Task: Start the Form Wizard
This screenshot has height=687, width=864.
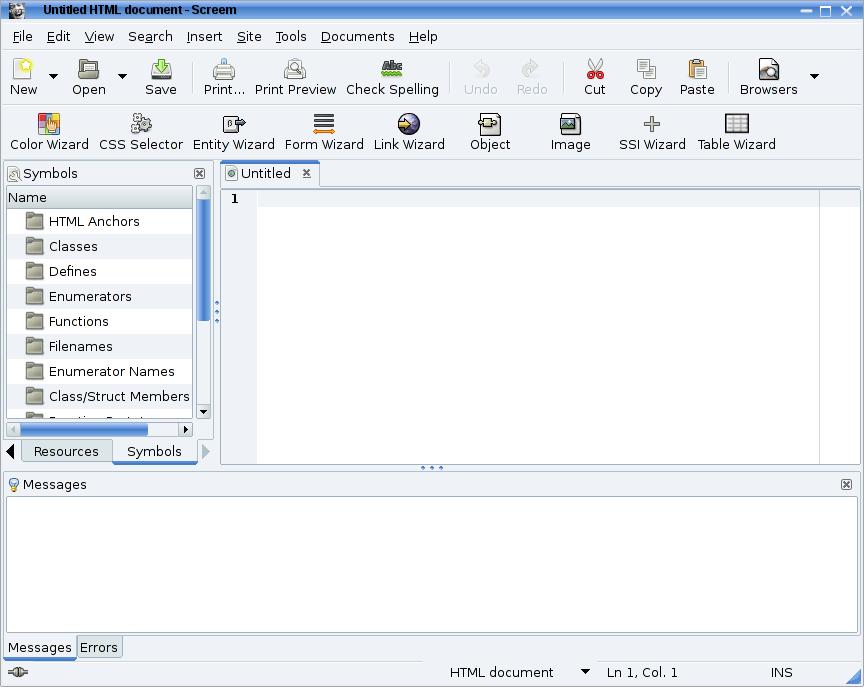Action: point(324,131)
